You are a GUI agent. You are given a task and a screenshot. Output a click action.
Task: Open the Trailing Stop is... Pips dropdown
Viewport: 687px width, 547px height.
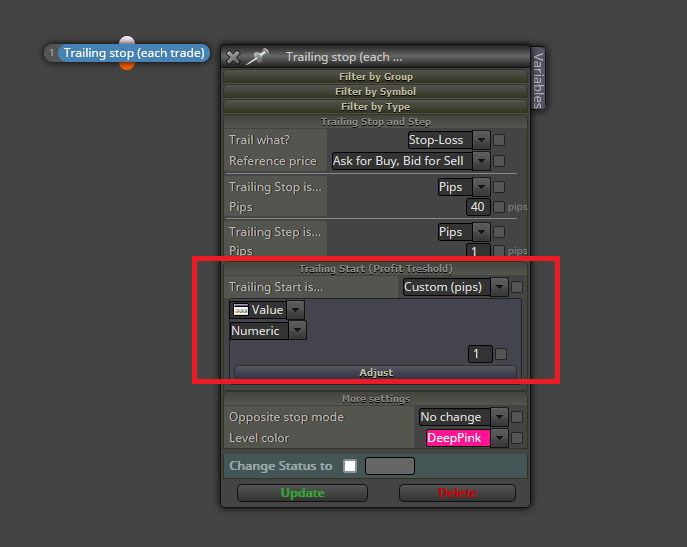tap(464, 187)
